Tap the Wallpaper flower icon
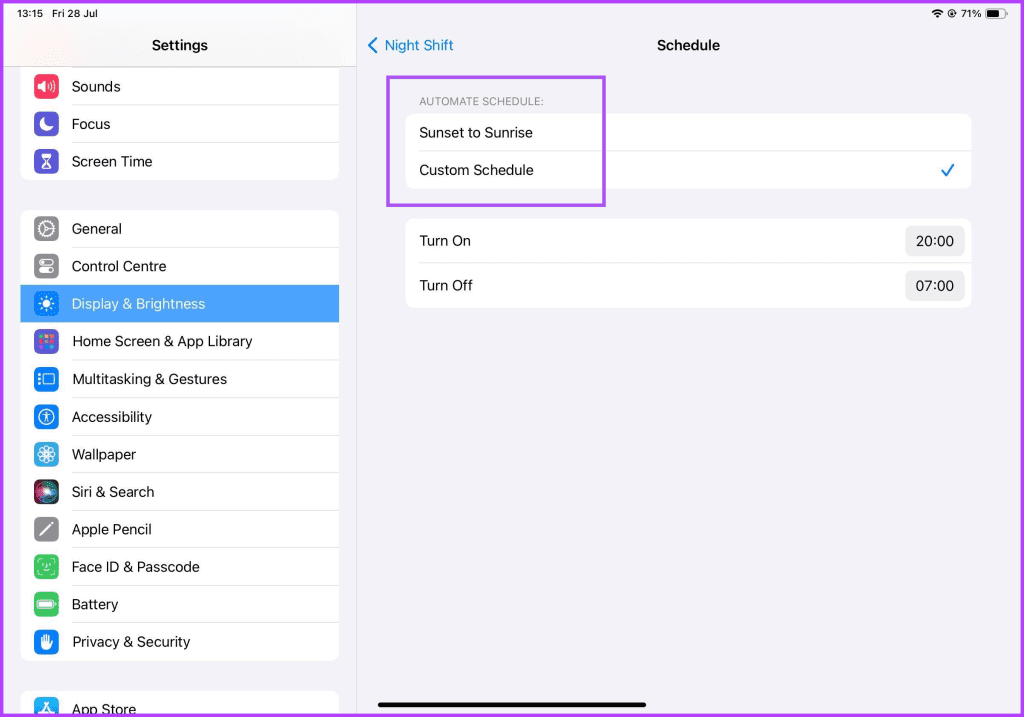The height and width of the screenshot is (717, 1024). click(46, 454)
